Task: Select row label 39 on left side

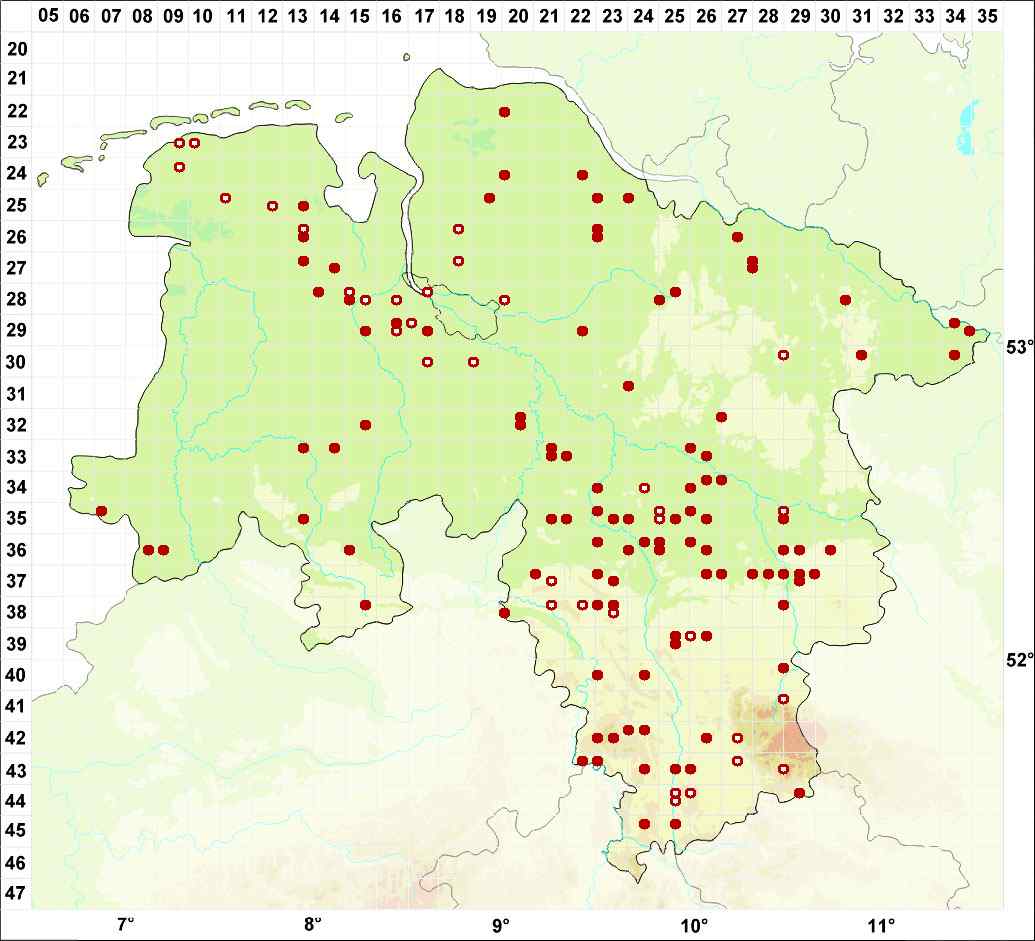Action: [x=18, y=643]
